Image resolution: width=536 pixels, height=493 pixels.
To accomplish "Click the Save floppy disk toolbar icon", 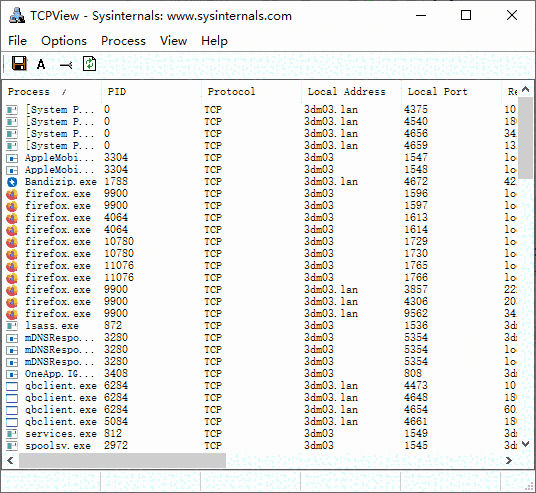I will [x=19, y=64].
